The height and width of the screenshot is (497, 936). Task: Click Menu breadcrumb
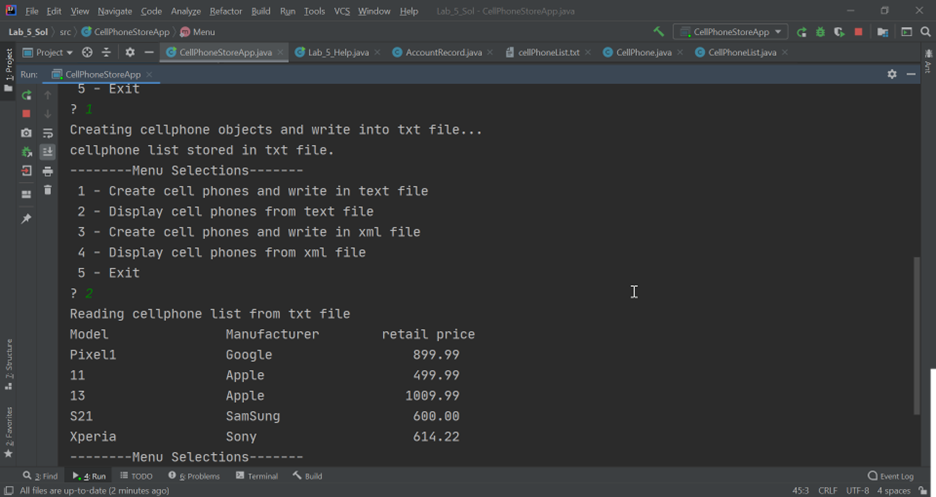click(198, 32)
